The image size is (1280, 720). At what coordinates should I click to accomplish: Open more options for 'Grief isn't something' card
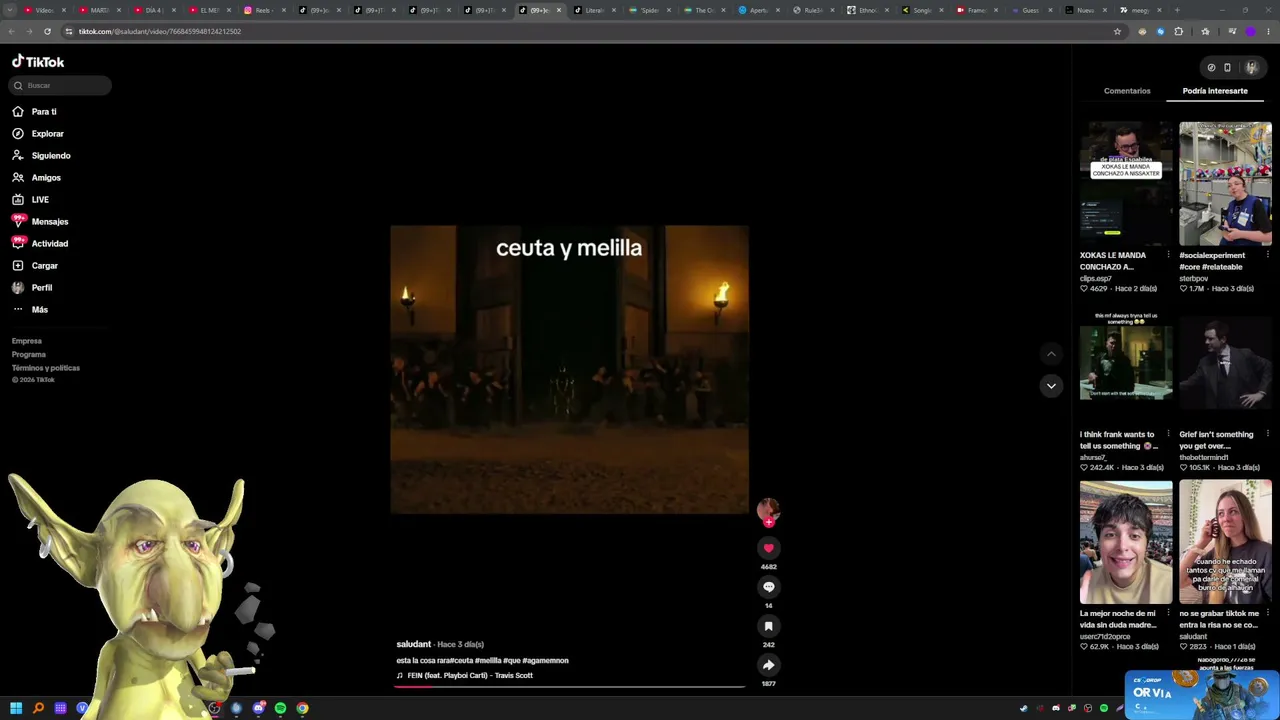coord(1267,434)
